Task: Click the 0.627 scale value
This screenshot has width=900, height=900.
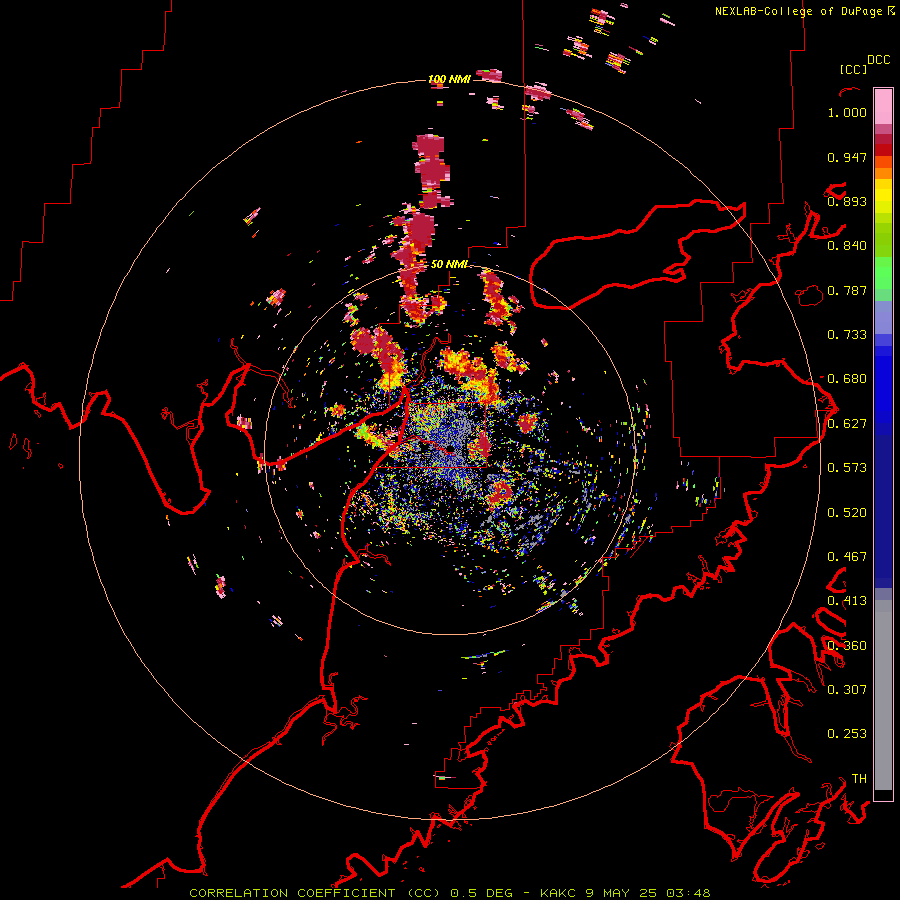Action: coord(847,424)
